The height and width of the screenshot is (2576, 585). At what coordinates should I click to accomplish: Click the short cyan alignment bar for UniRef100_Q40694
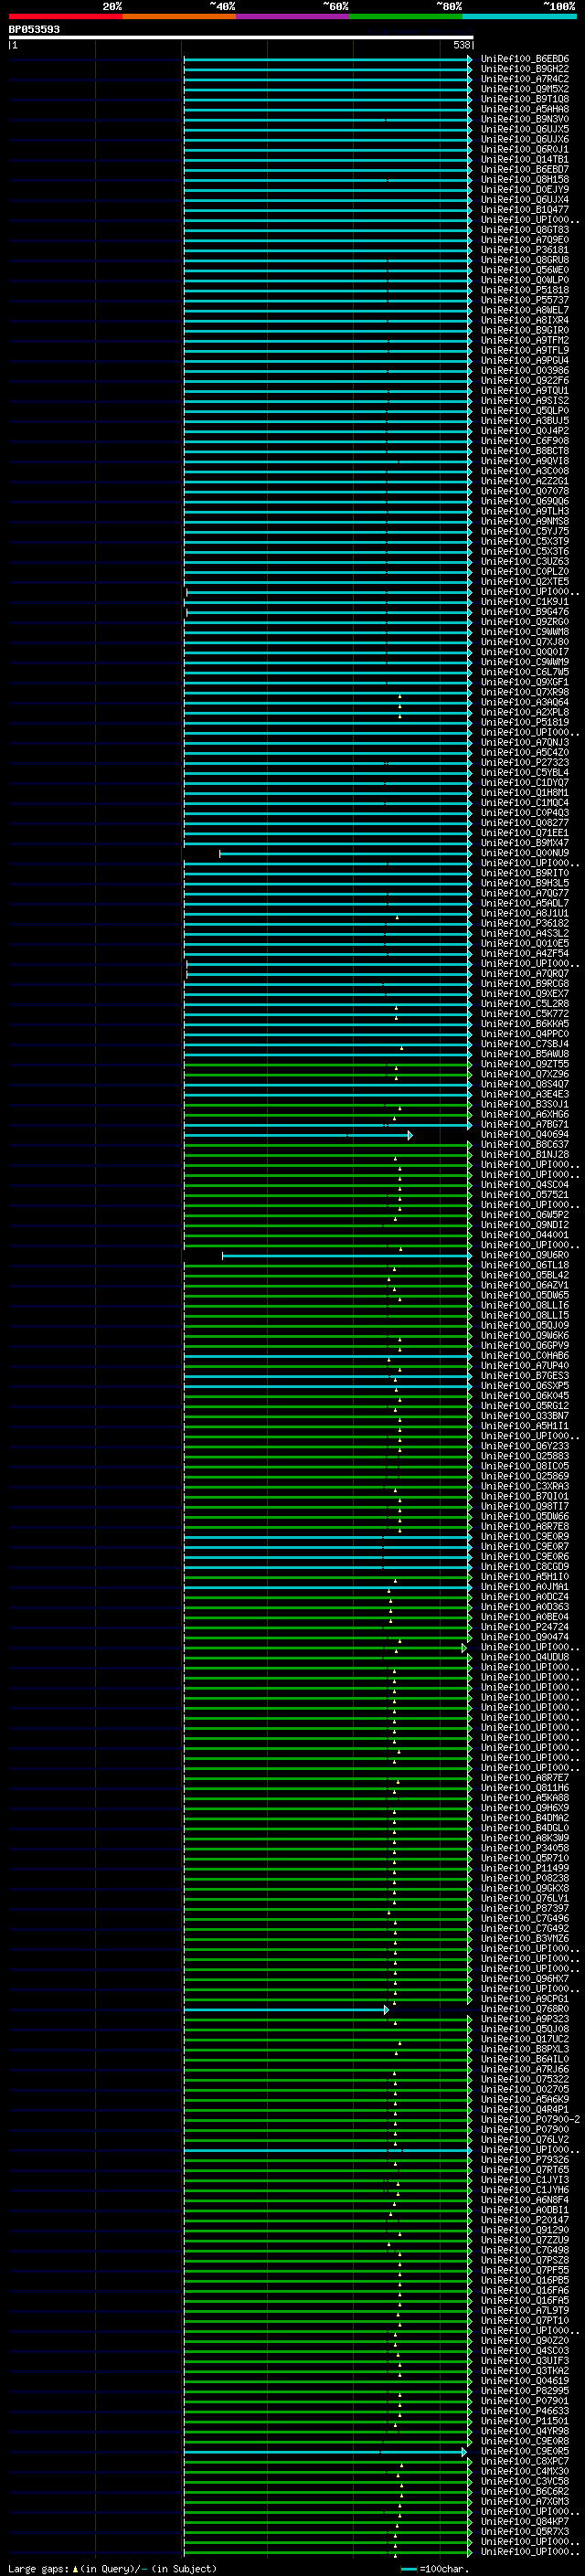tap(297, 1135)
